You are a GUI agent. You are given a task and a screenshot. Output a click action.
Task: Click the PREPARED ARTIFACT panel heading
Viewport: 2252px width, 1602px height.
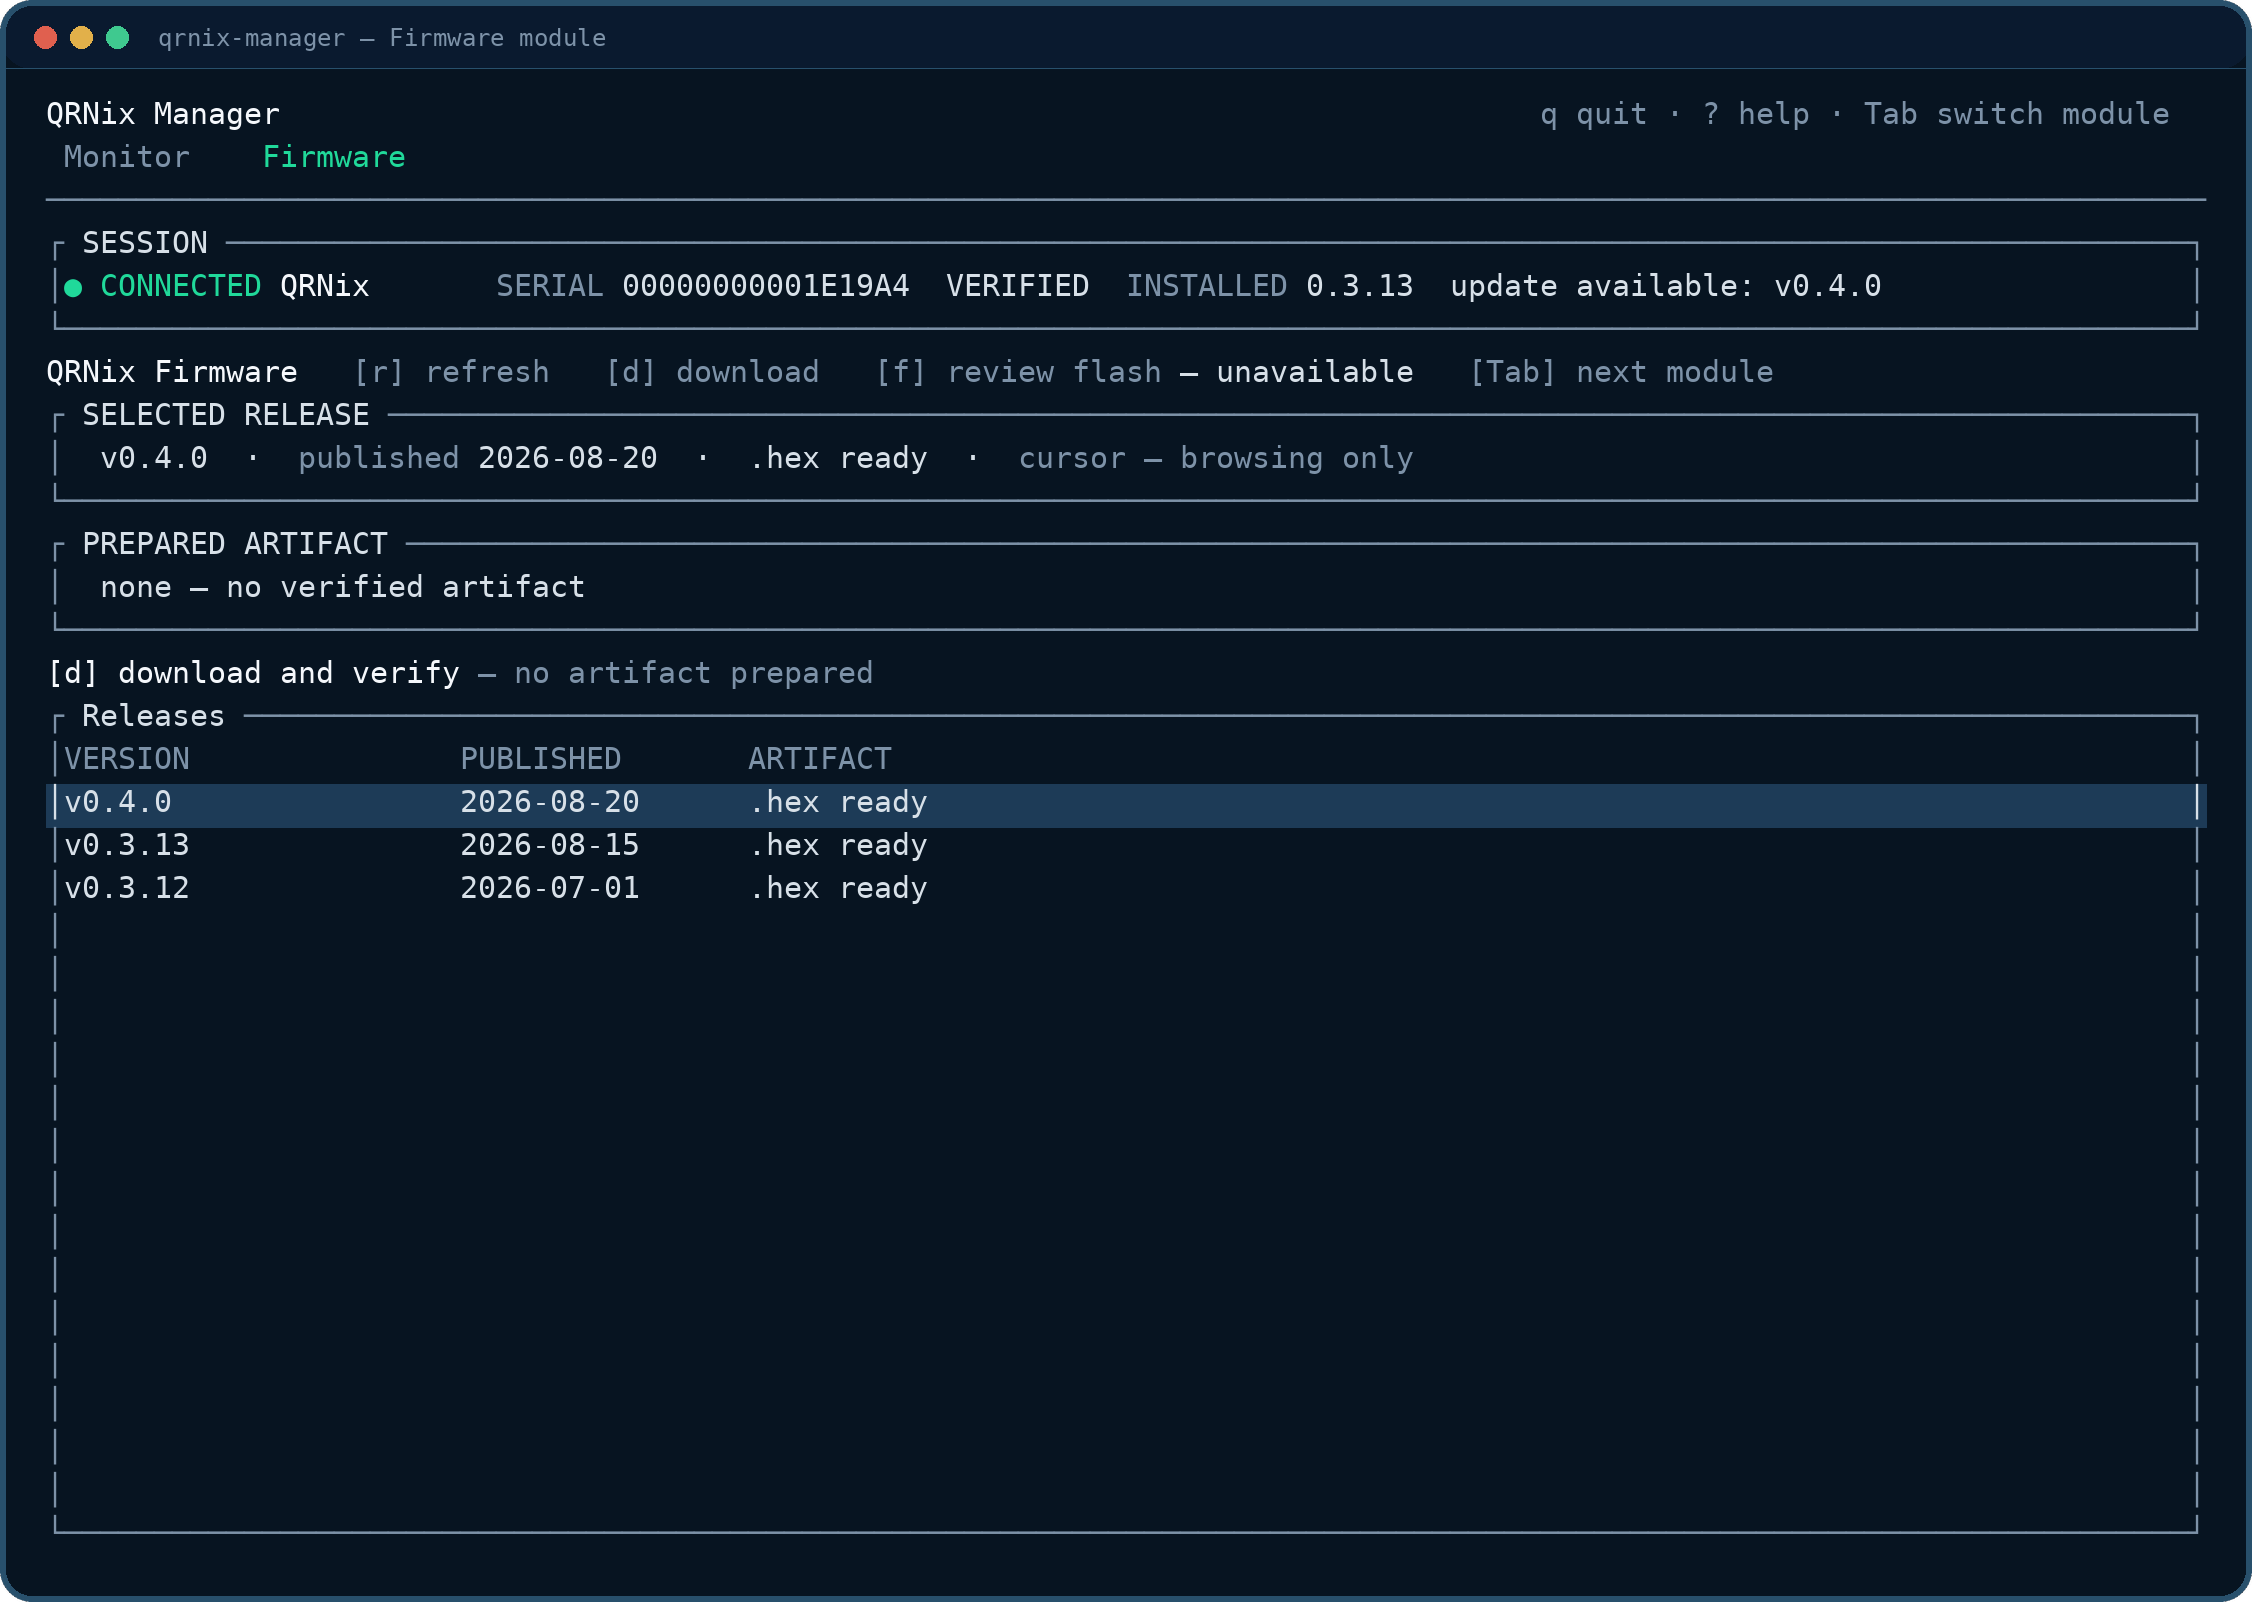[235, 544]
